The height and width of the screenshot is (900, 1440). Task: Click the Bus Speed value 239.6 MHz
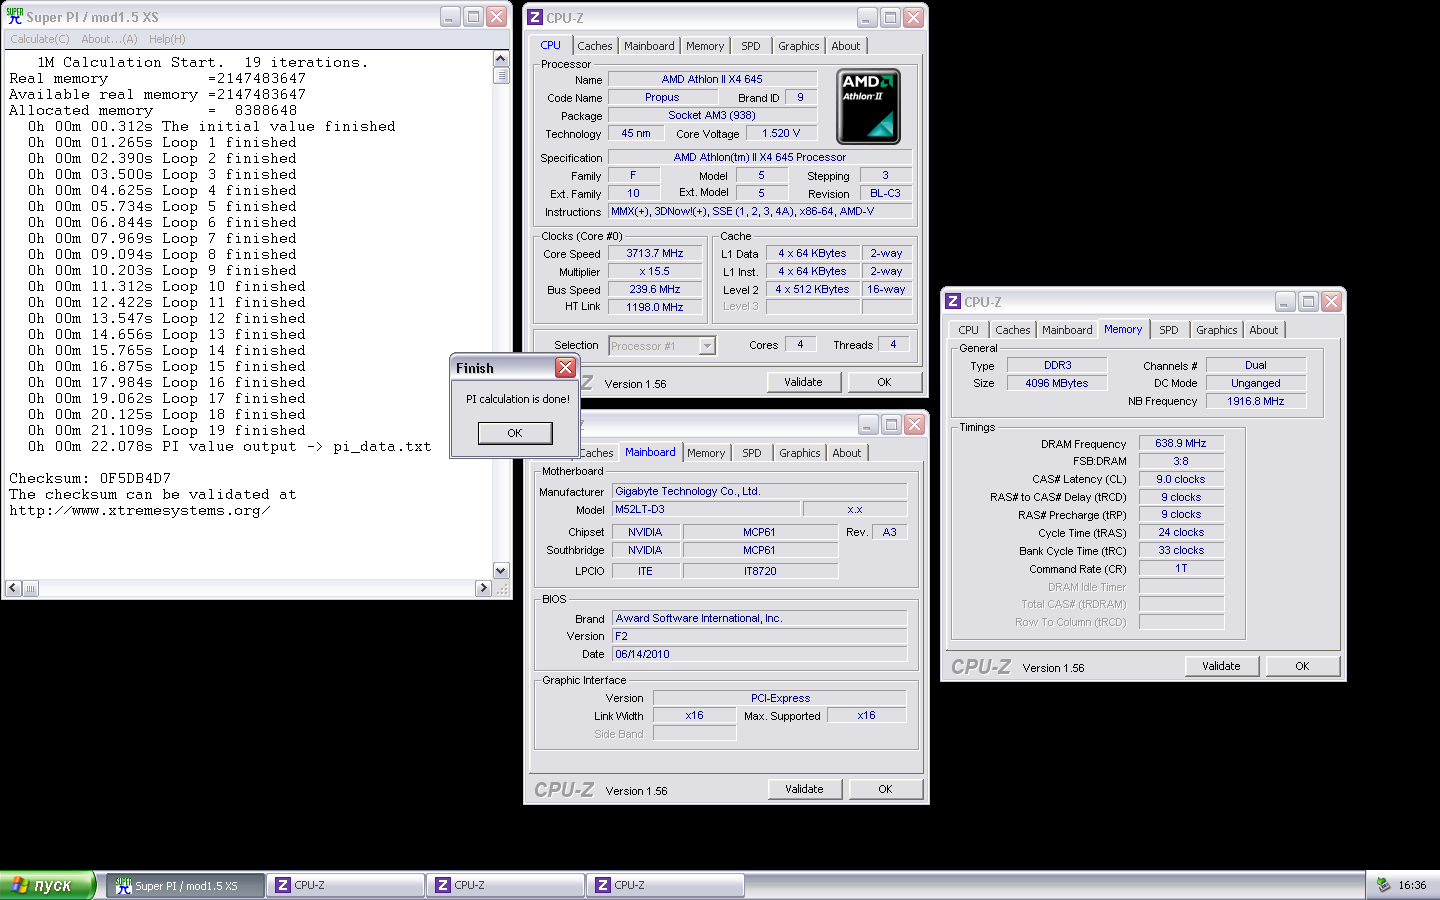pyautogui.click(x=655, y=290)
